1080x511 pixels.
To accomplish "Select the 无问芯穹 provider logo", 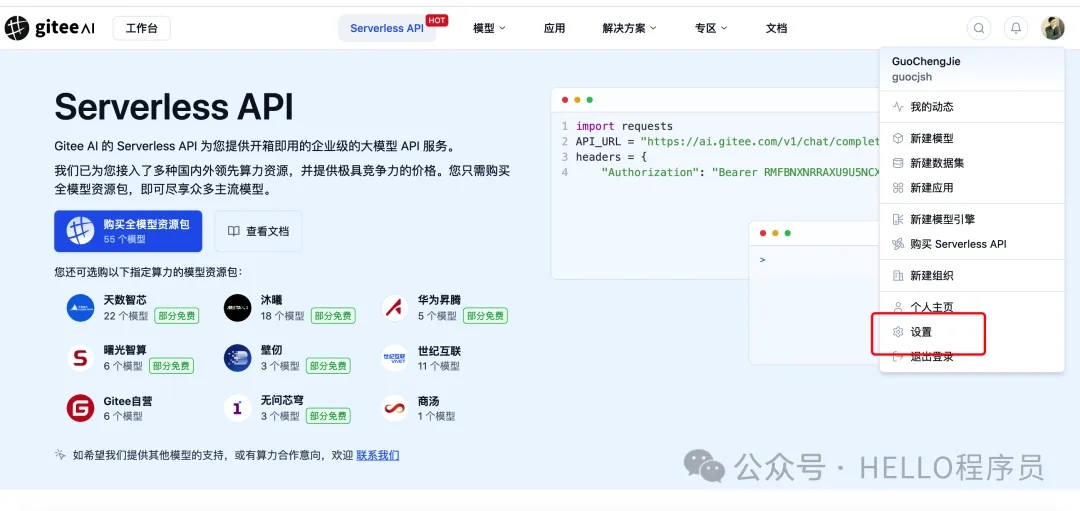I will [x=238, y=408].
